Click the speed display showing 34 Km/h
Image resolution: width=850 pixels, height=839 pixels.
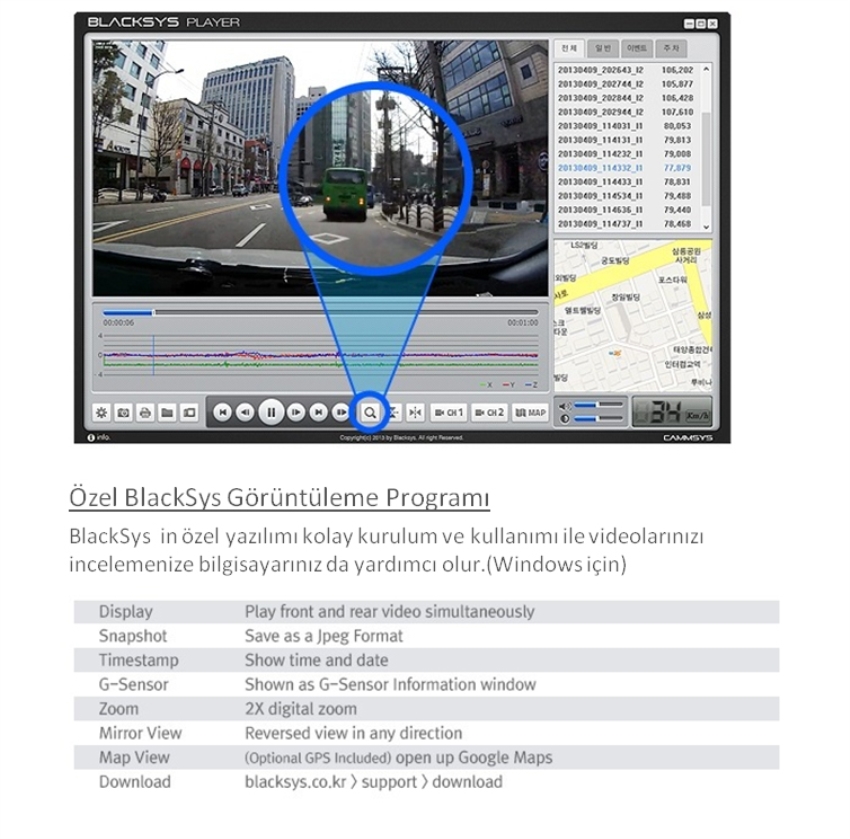point(673,413)
